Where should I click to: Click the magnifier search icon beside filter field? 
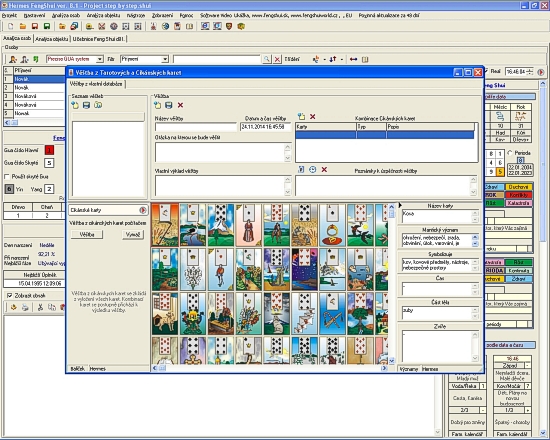267,59
